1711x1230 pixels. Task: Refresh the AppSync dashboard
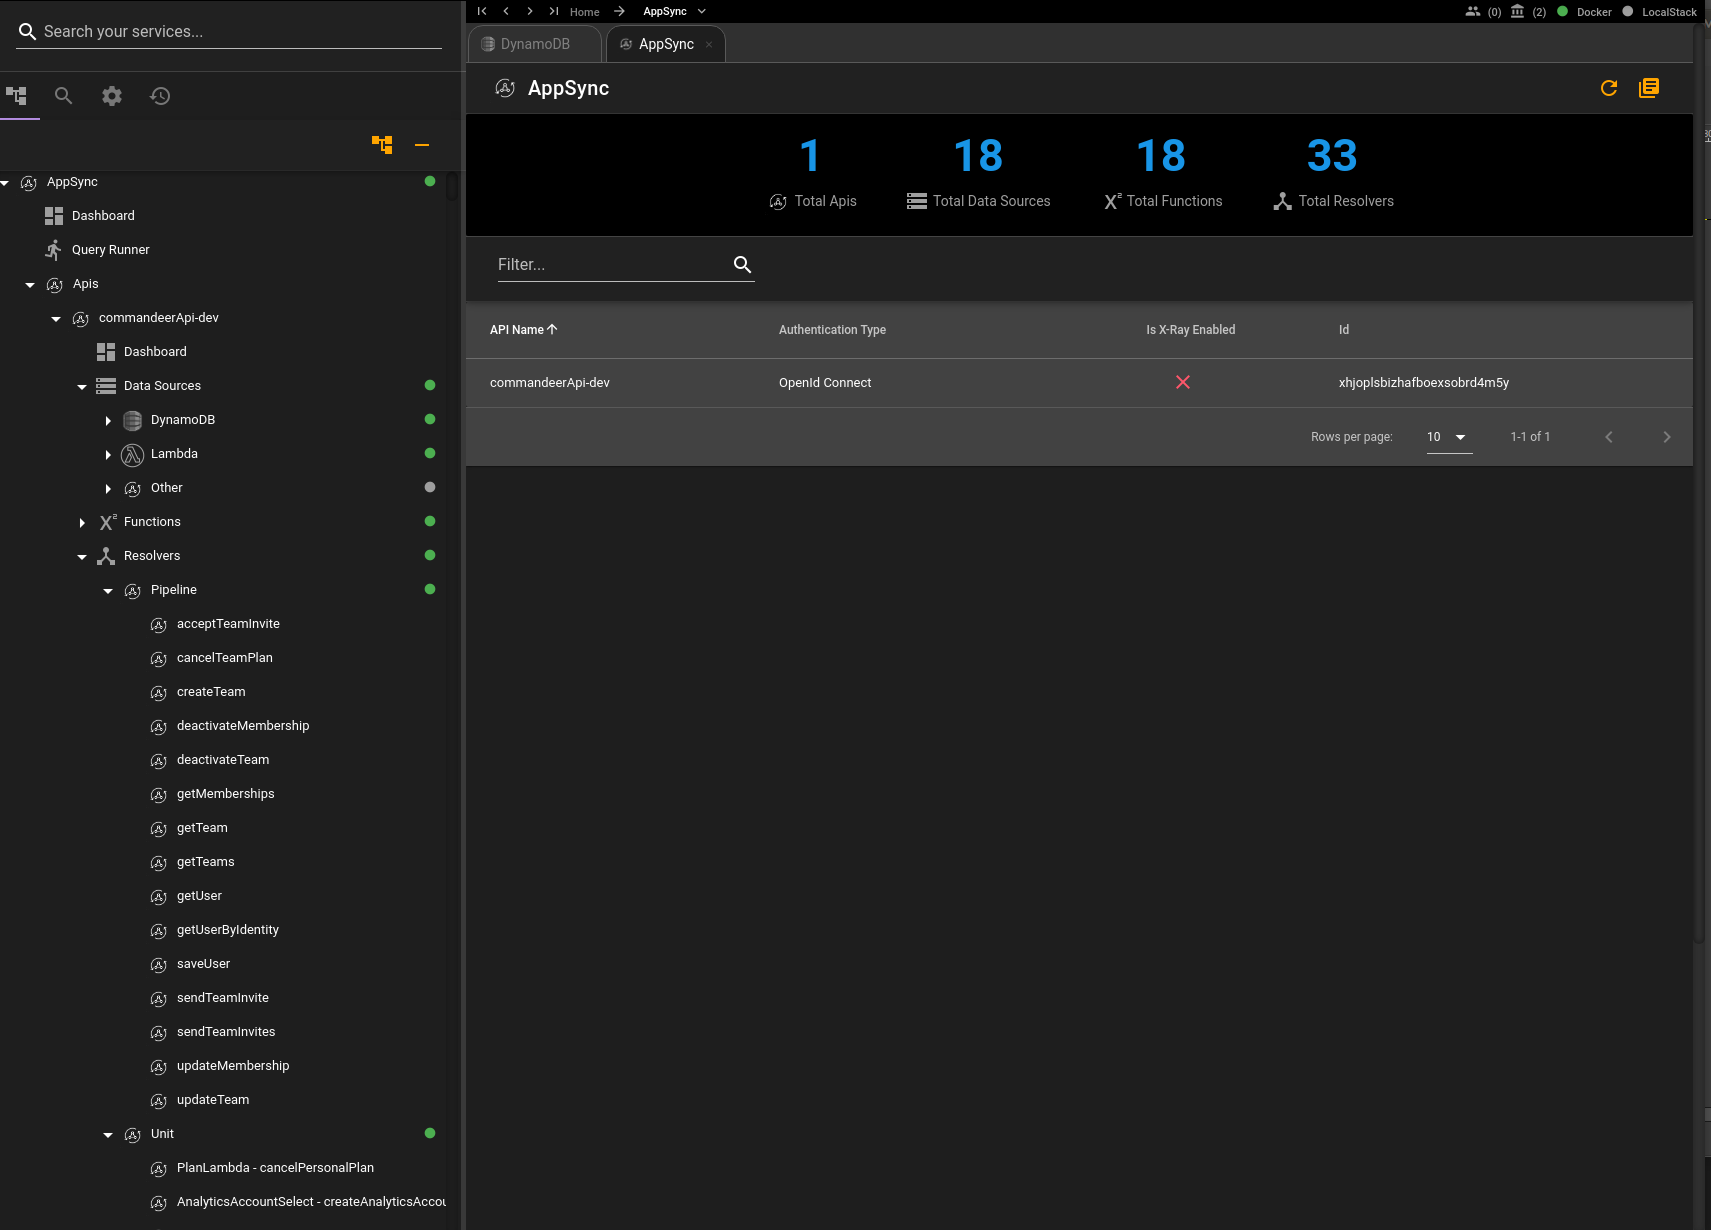tap(1609, 88)
